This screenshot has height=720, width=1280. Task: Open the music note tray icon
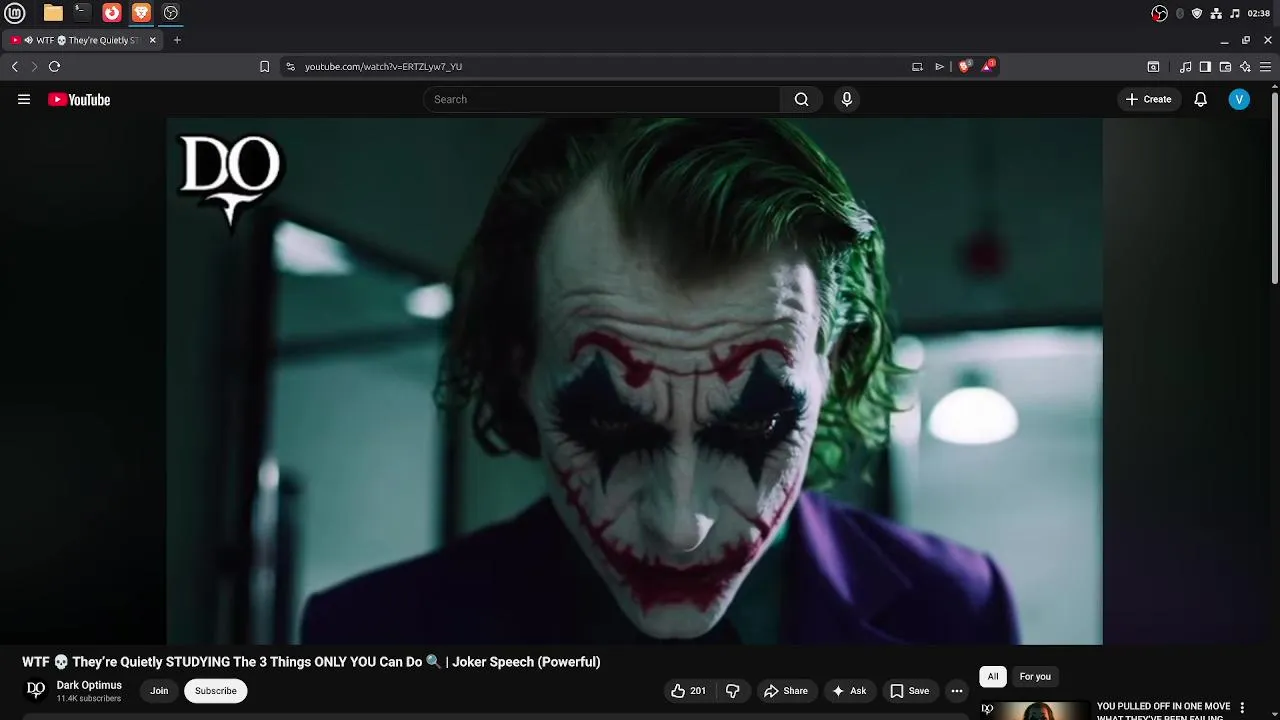tap(1235, 13)
